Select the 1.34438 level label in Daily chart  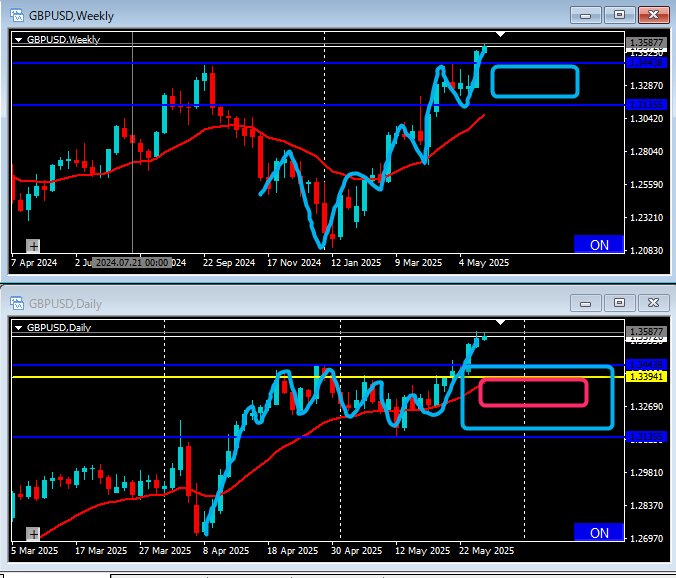(x=646, y=365)
